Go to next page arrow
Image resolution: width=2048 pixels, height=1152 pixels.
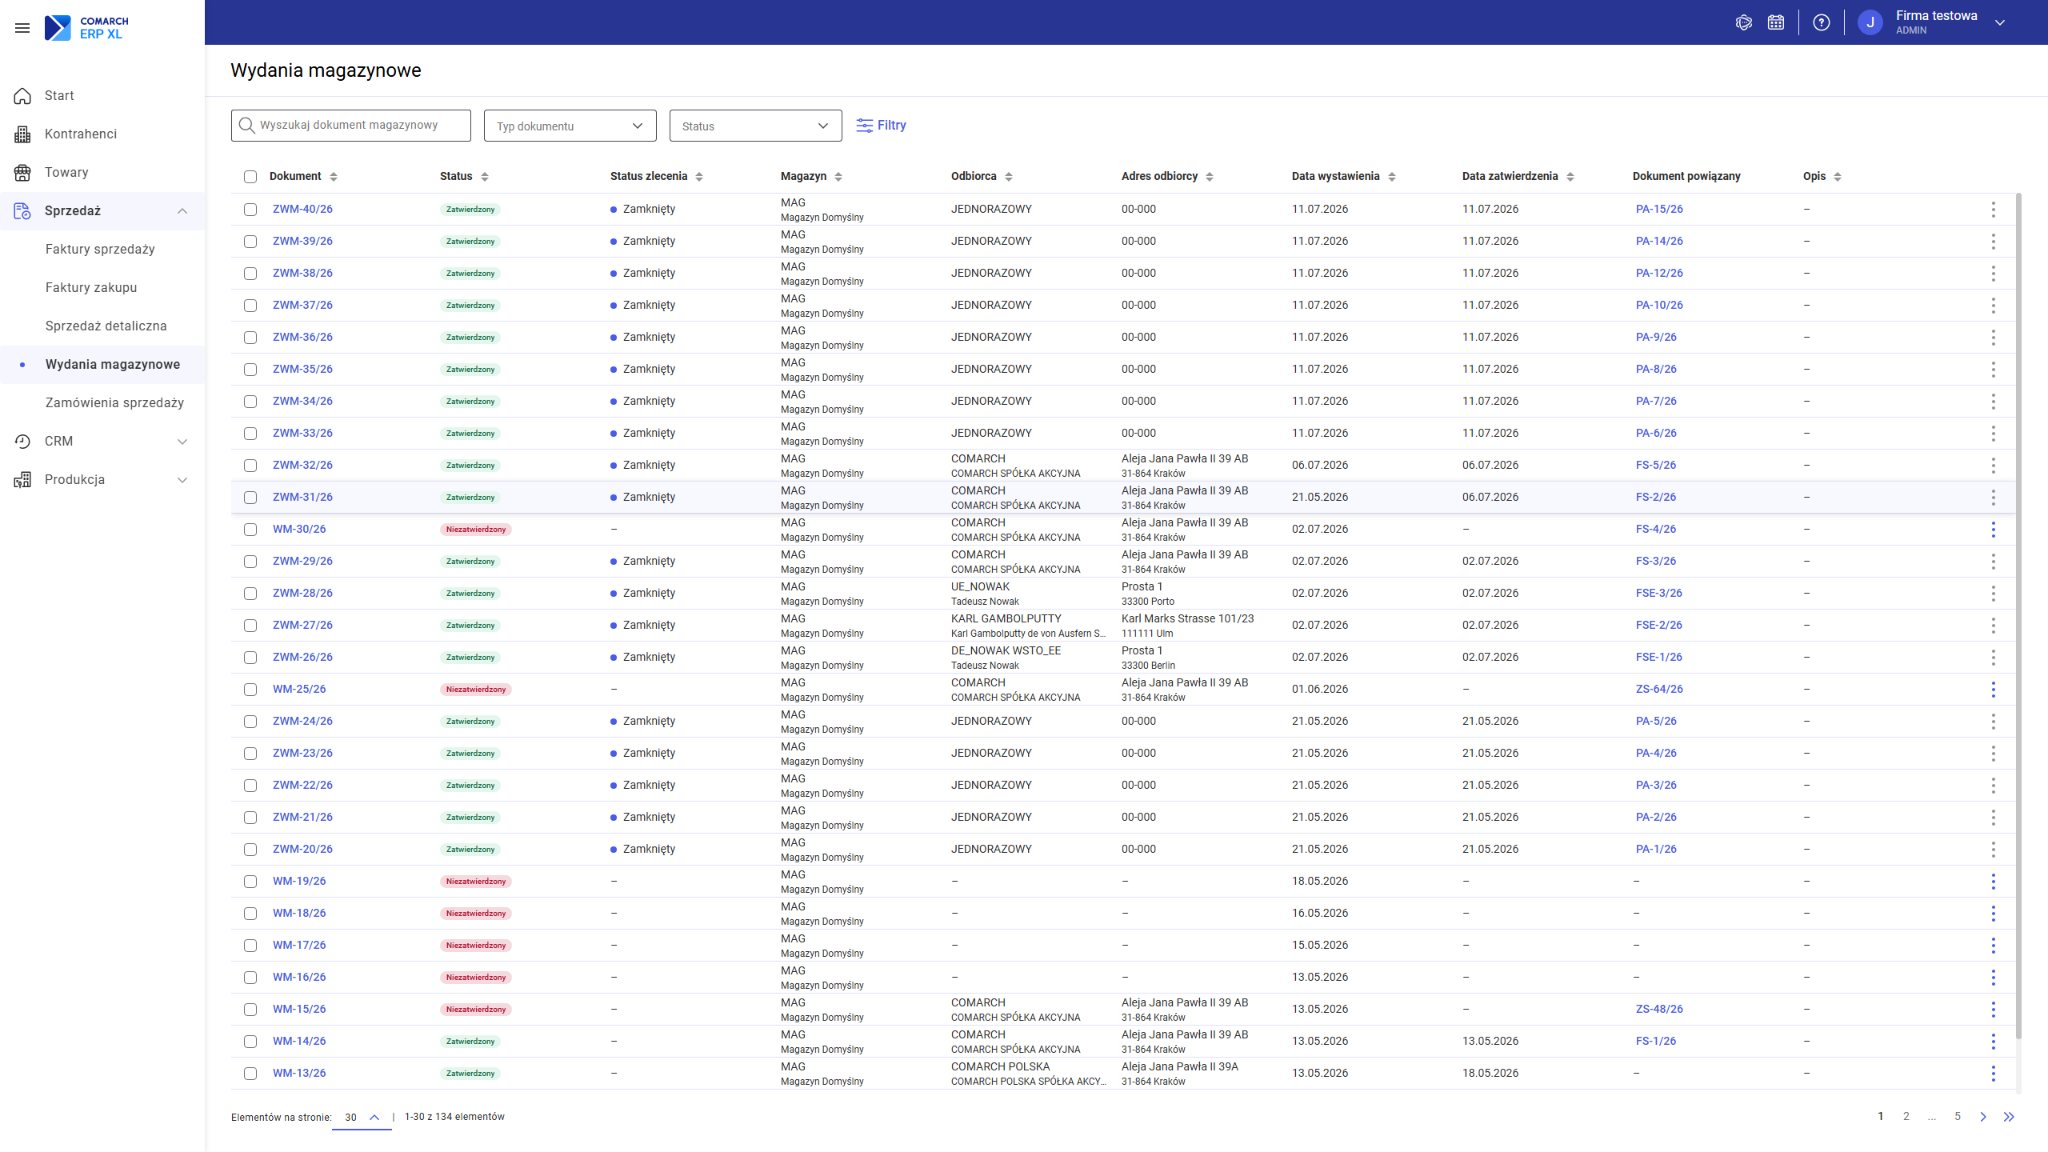coord(1983,1116)
